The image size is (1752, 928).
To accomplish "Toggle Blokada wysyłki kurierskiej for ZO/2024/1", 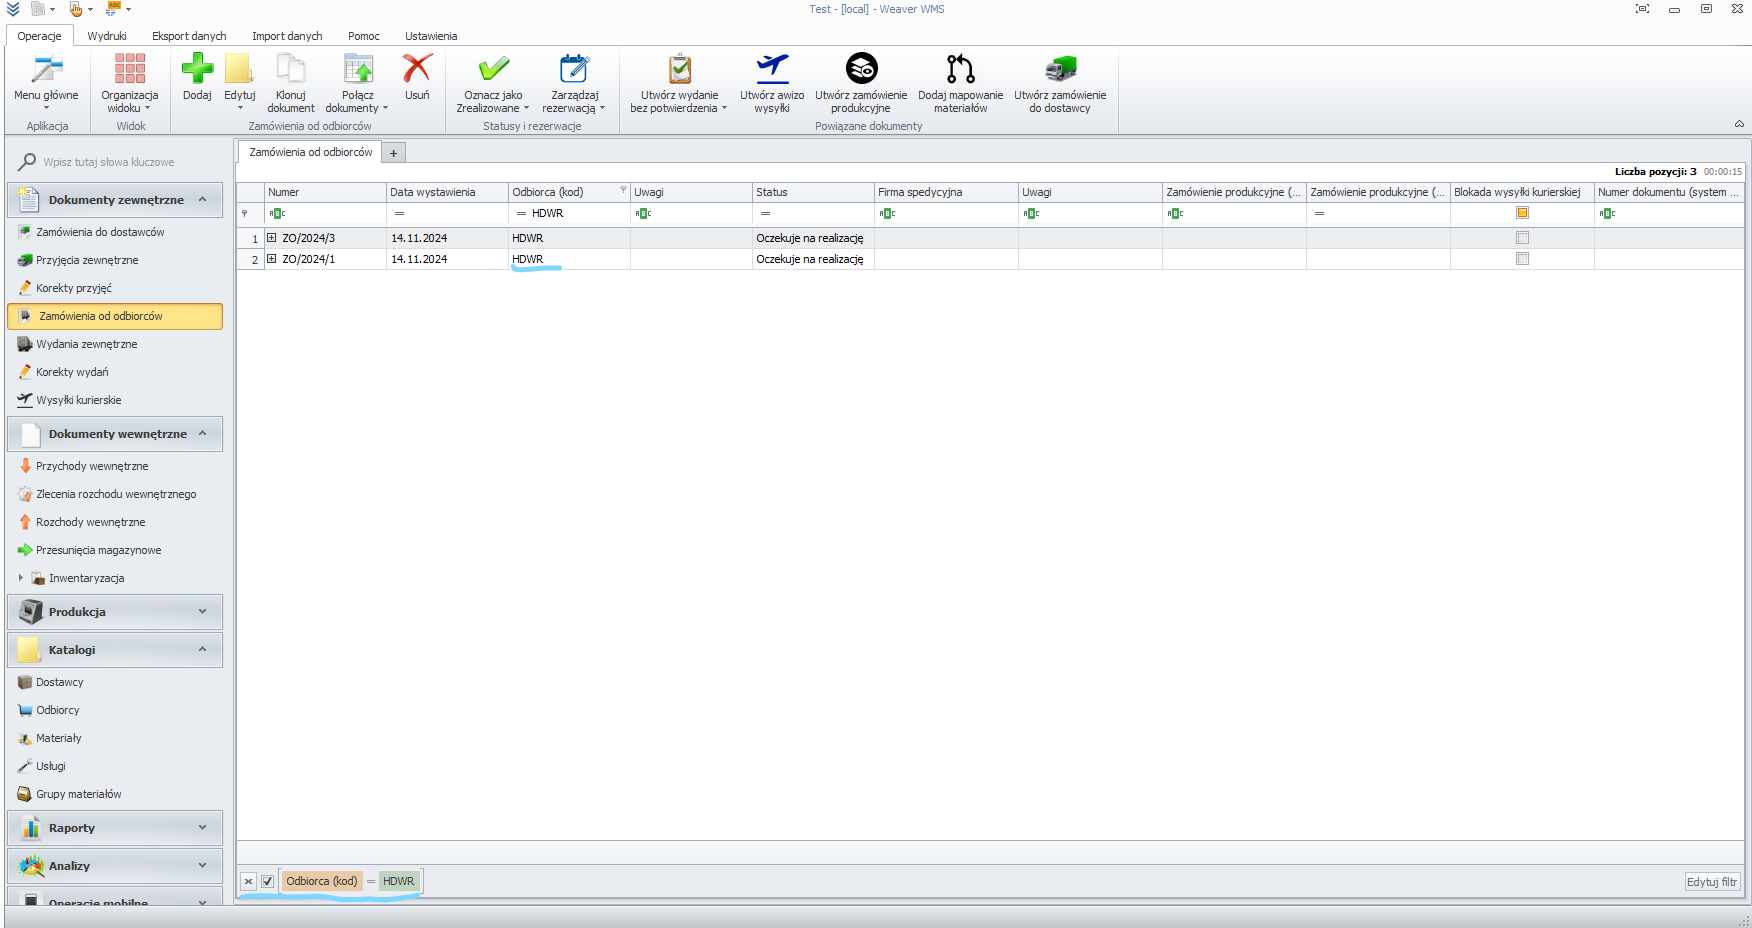I will tap(1522, 259).
